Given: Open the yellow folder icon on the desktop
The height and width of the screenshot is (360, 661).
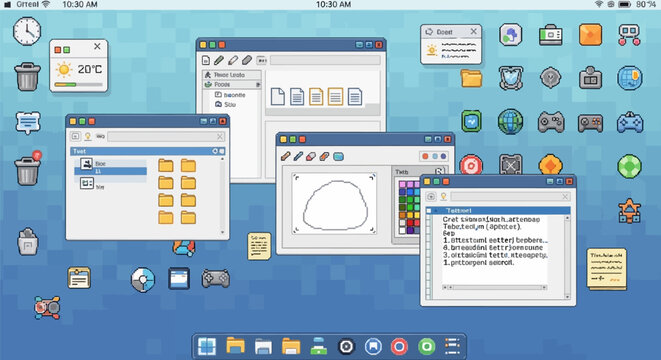Looking at the screenshot, I should (x=471, y=78).
